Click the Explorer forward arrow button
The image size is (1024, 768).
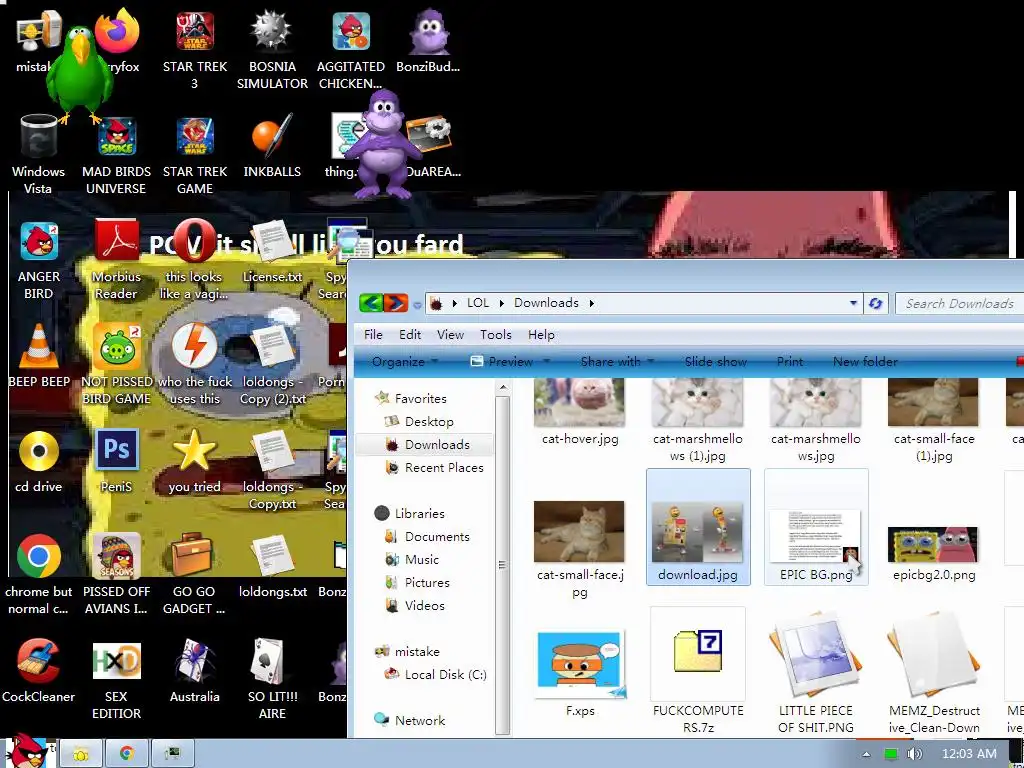(x=396, y=303)
